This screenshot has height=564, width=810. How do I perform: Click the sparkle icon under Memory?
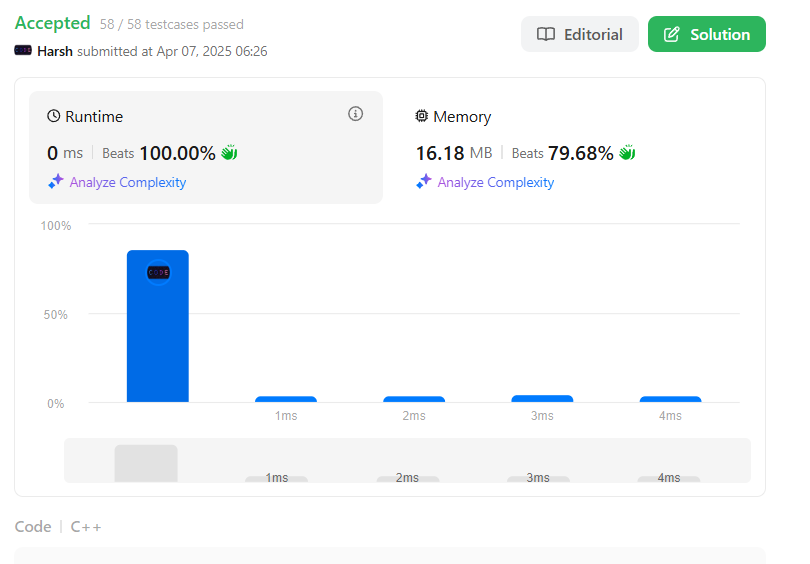[x=424, y=181]
